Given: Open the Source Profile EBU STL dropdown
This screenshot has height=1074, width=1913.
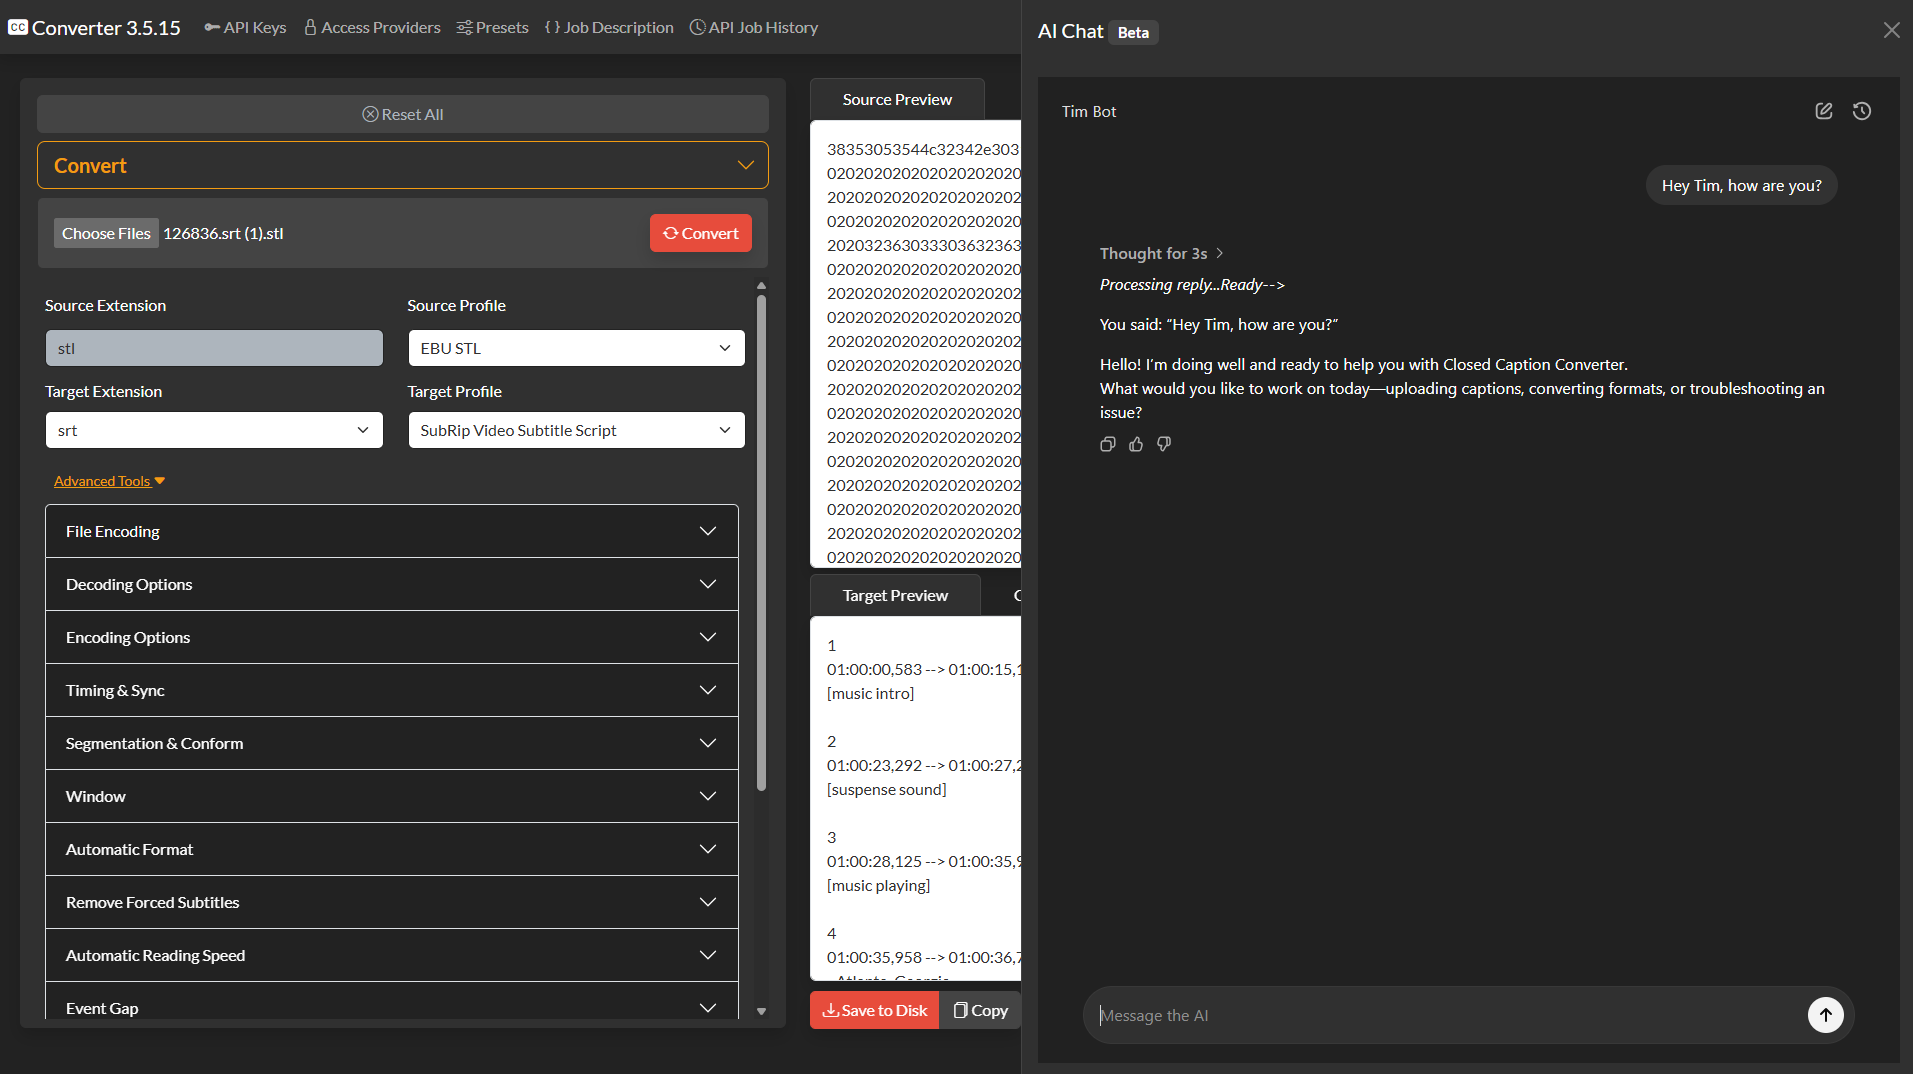Looking at the screenshot, I should [576, 348].
